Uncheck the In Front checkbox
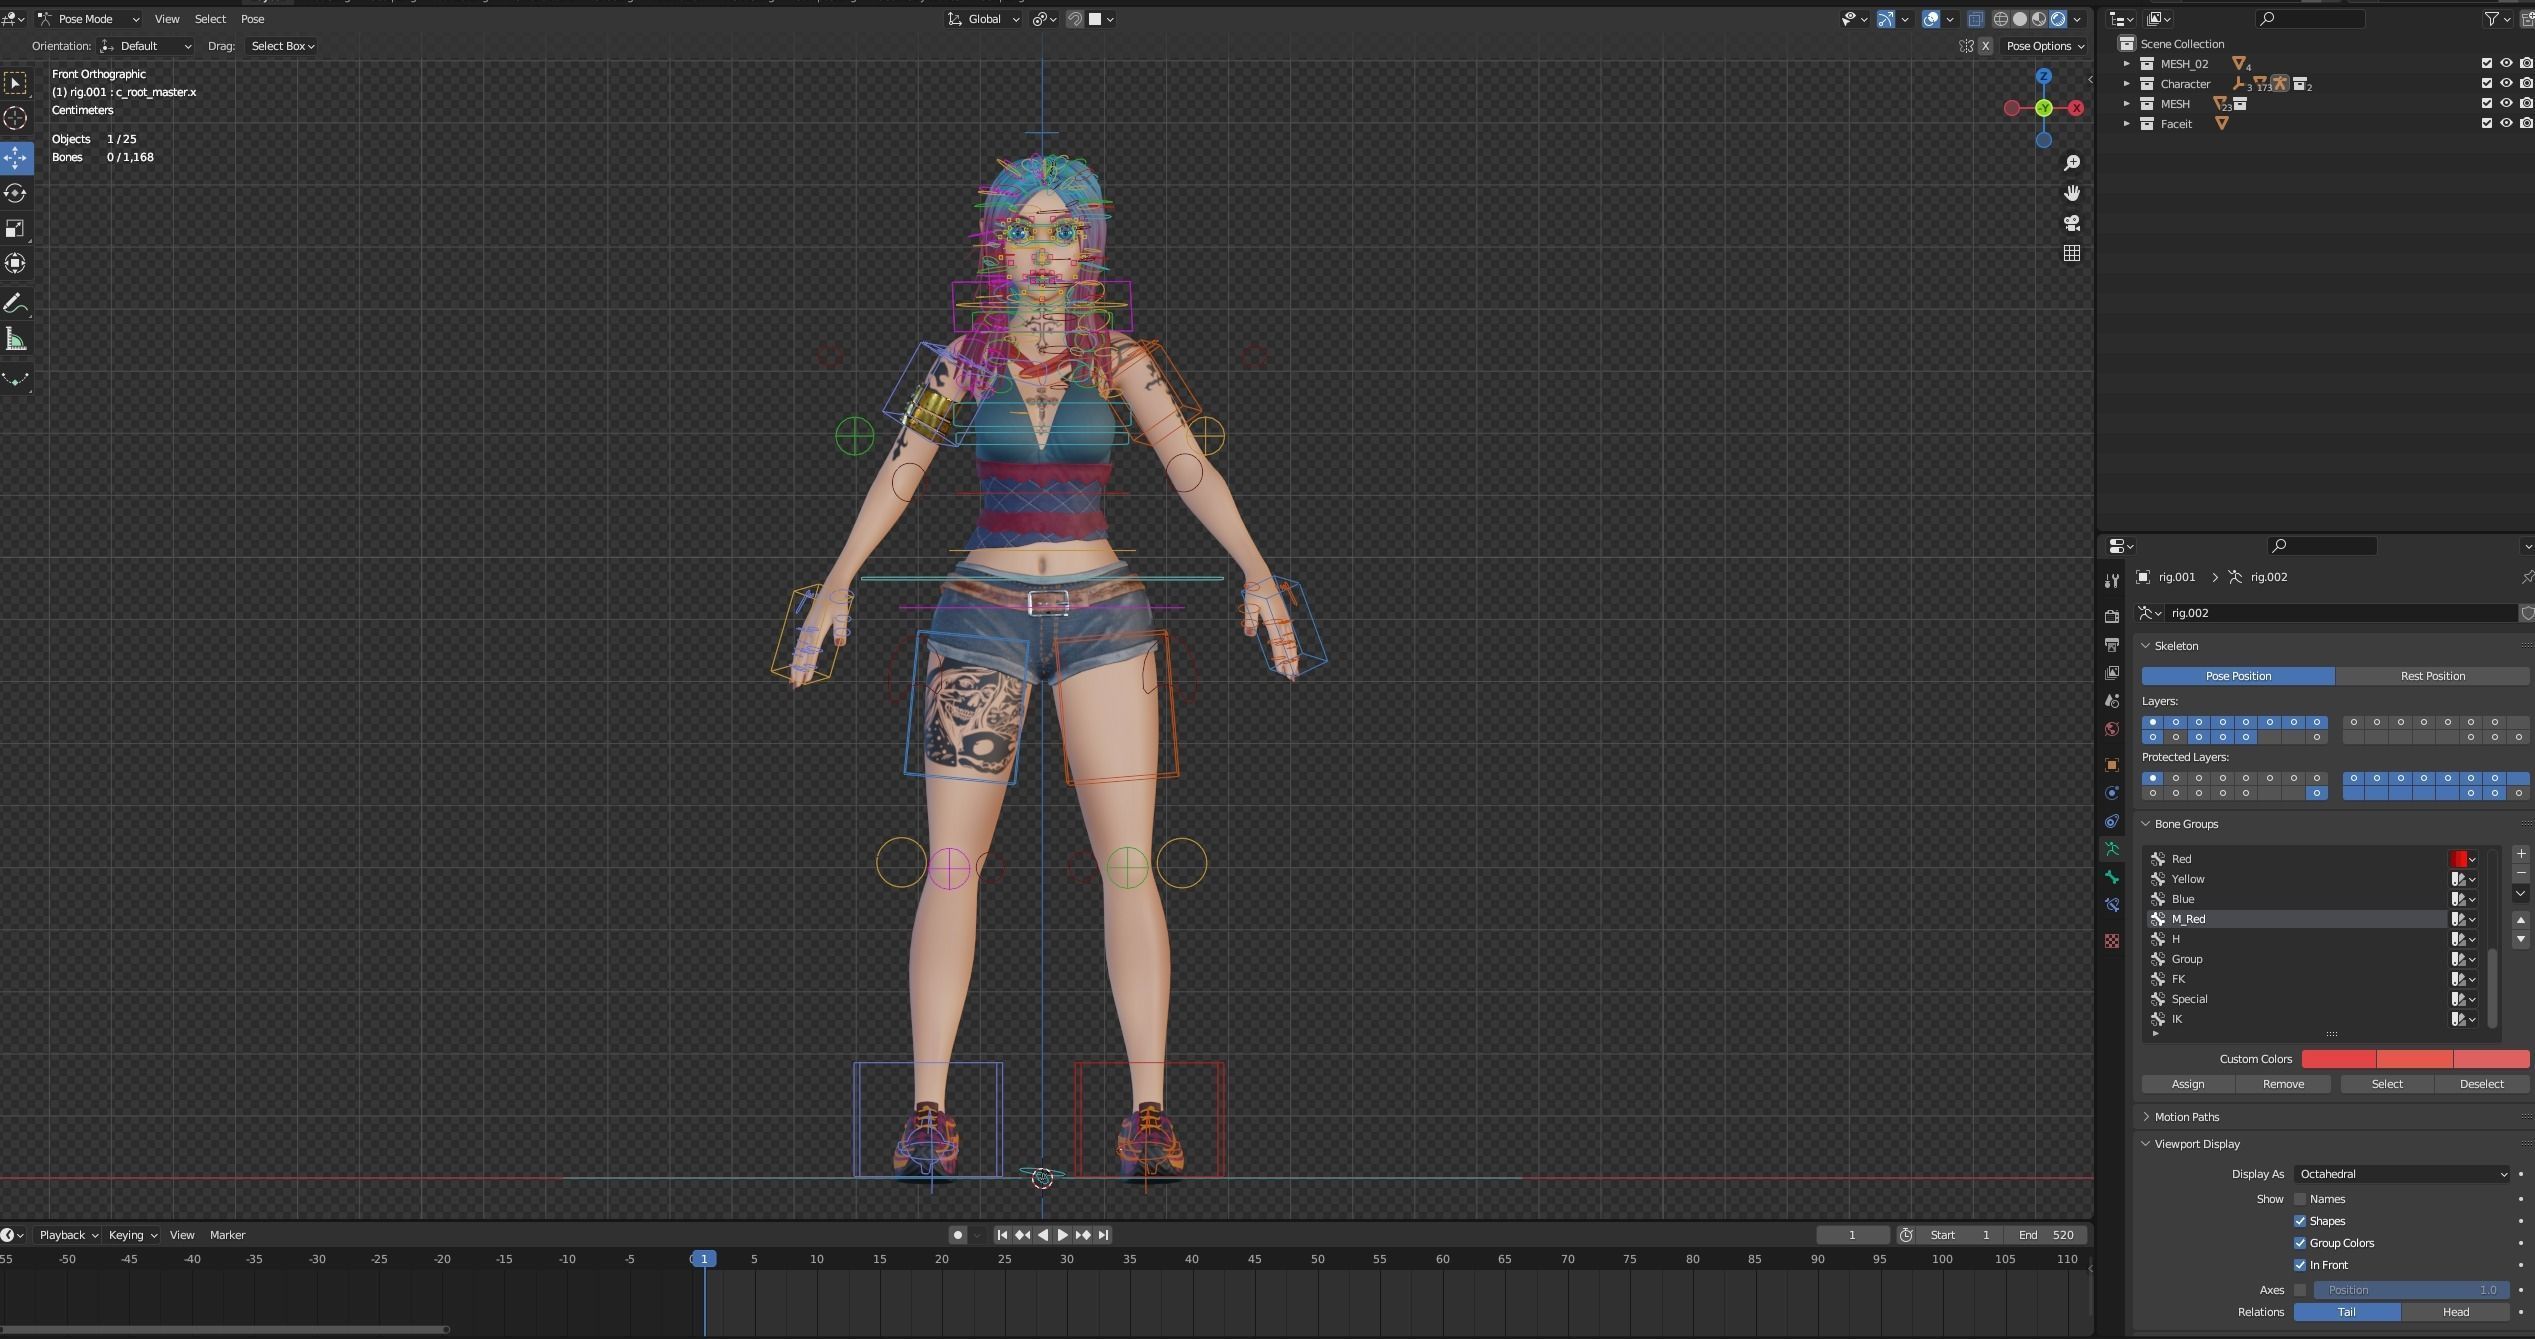The image size is (2535, 1339). (x=2300, y=1265)
